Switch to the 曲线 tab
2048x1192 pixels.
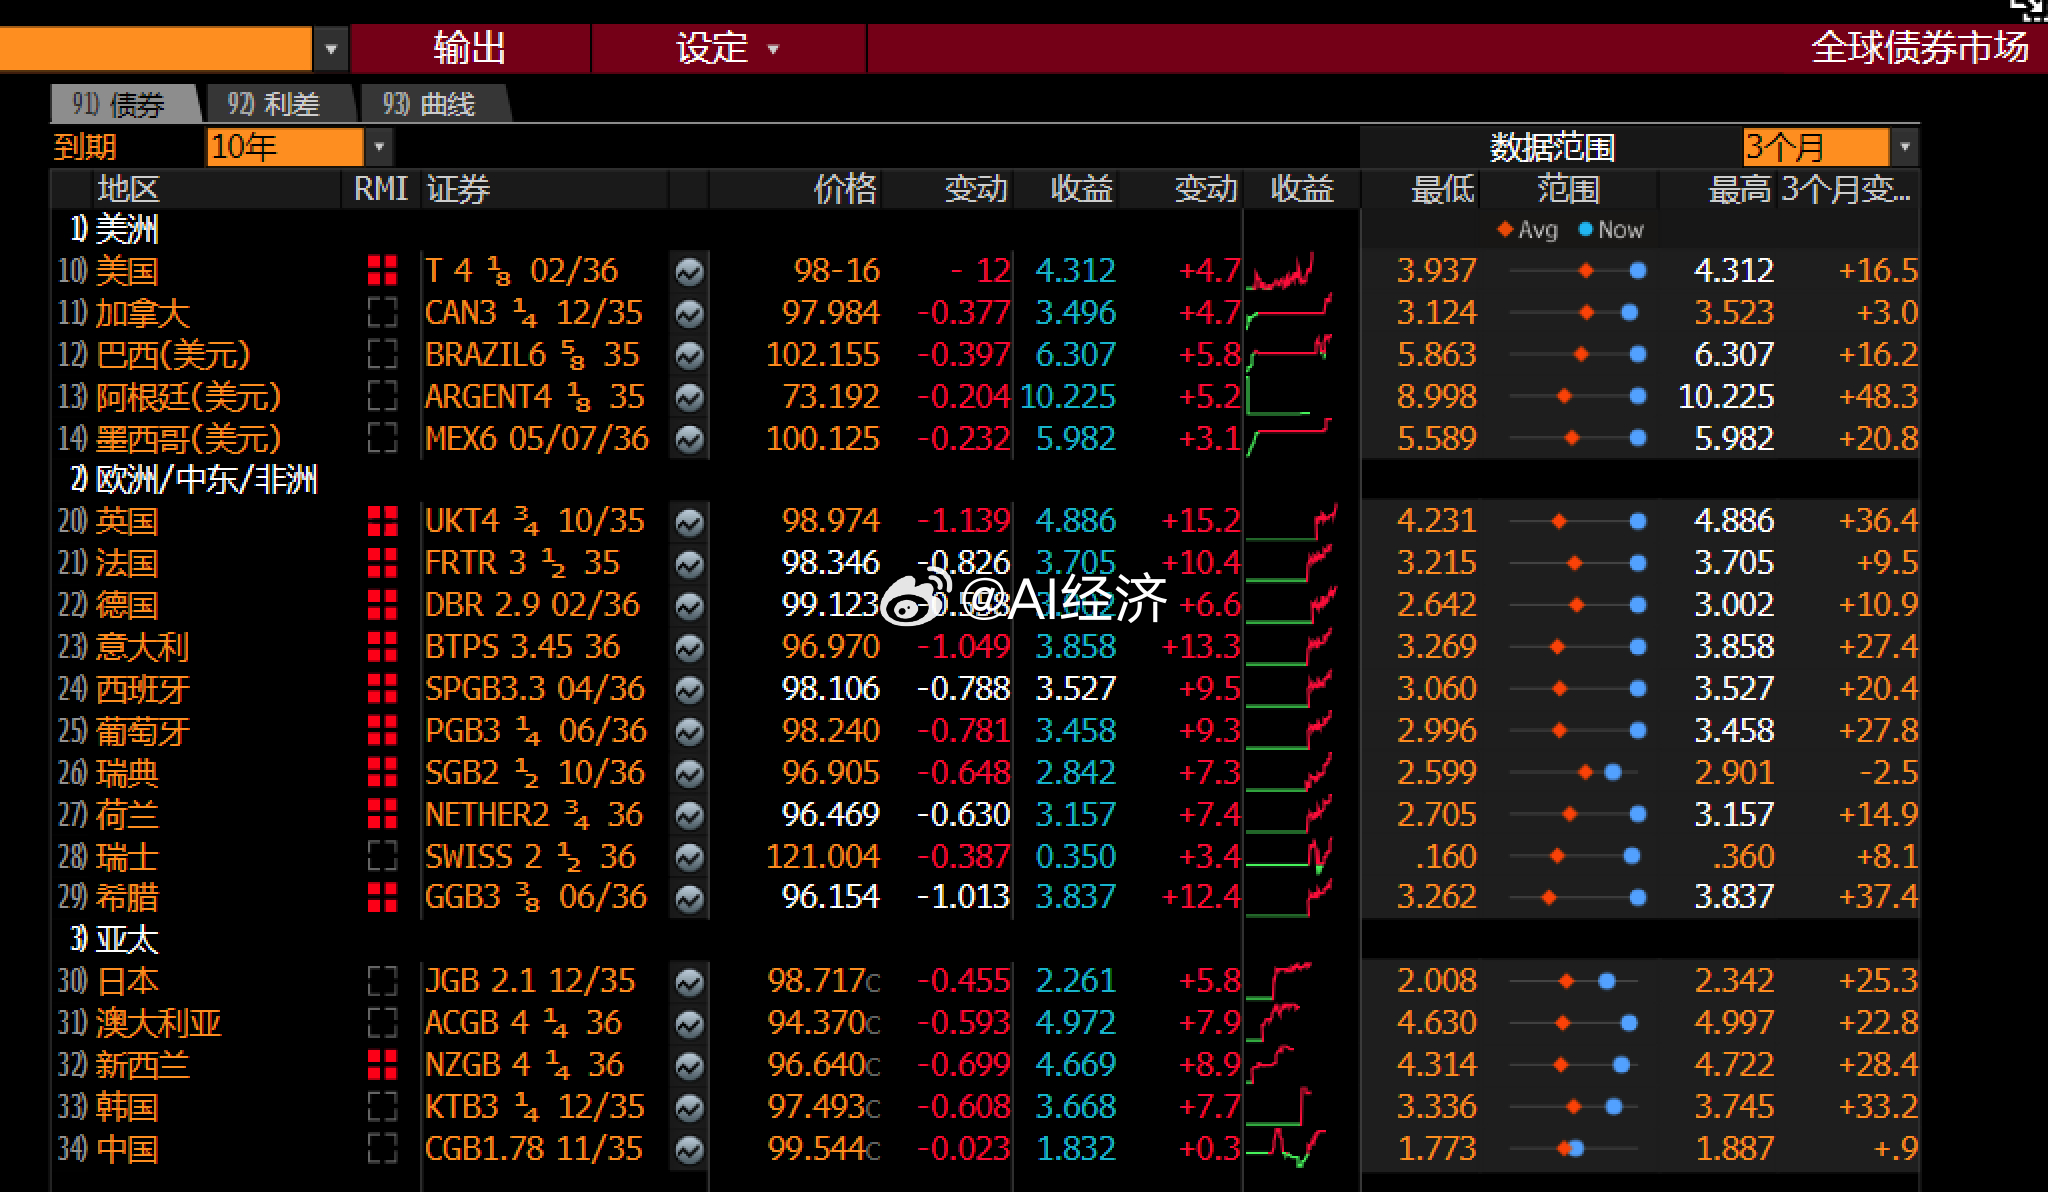(x=429, y=104)
